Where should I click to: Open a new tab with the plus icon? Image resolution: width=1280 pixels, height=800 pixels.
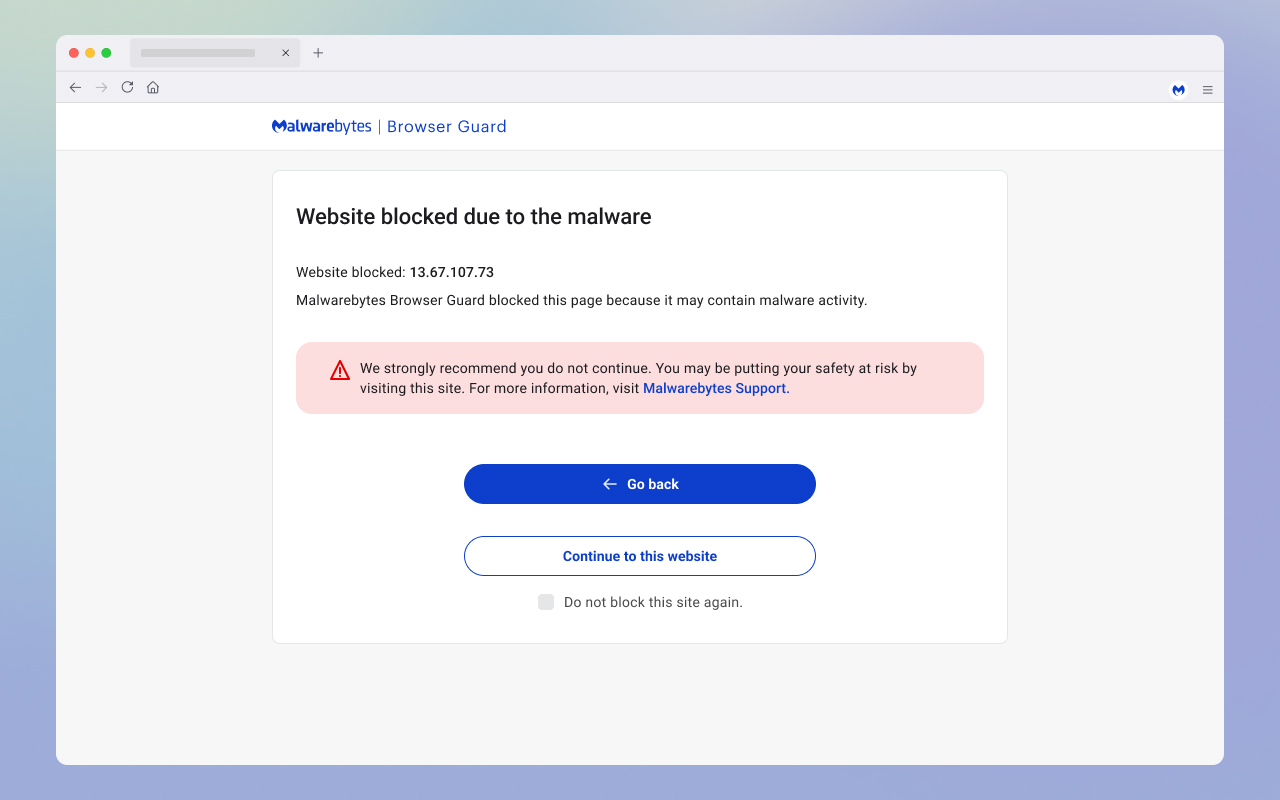pyautogui.click(x=318, y=52)
